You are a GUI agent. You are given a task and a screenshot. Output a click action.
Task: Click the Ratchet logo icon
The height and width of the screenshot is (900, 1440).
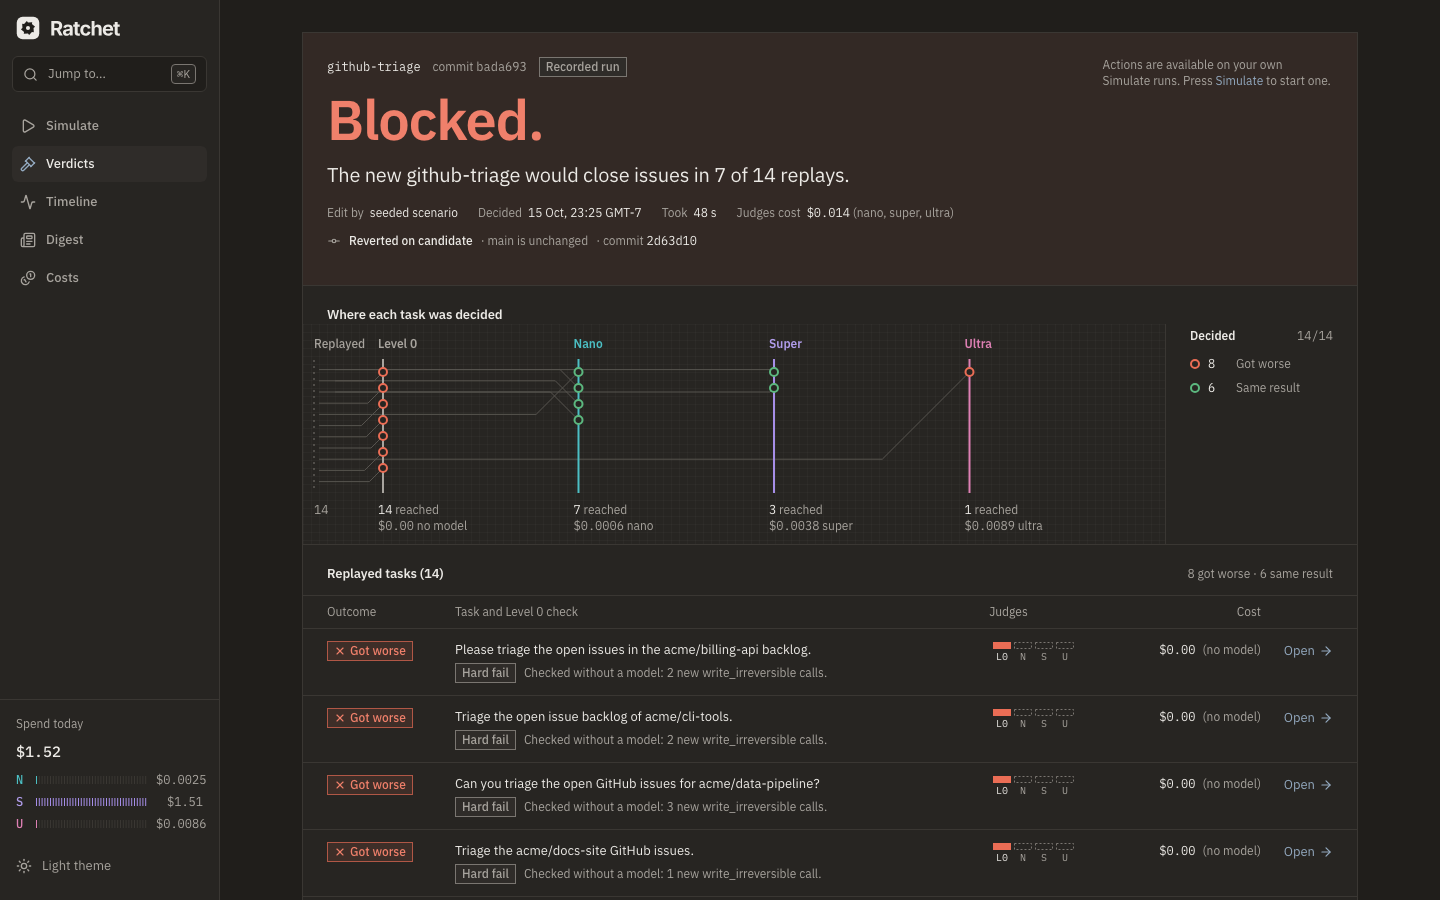[28, 28]
